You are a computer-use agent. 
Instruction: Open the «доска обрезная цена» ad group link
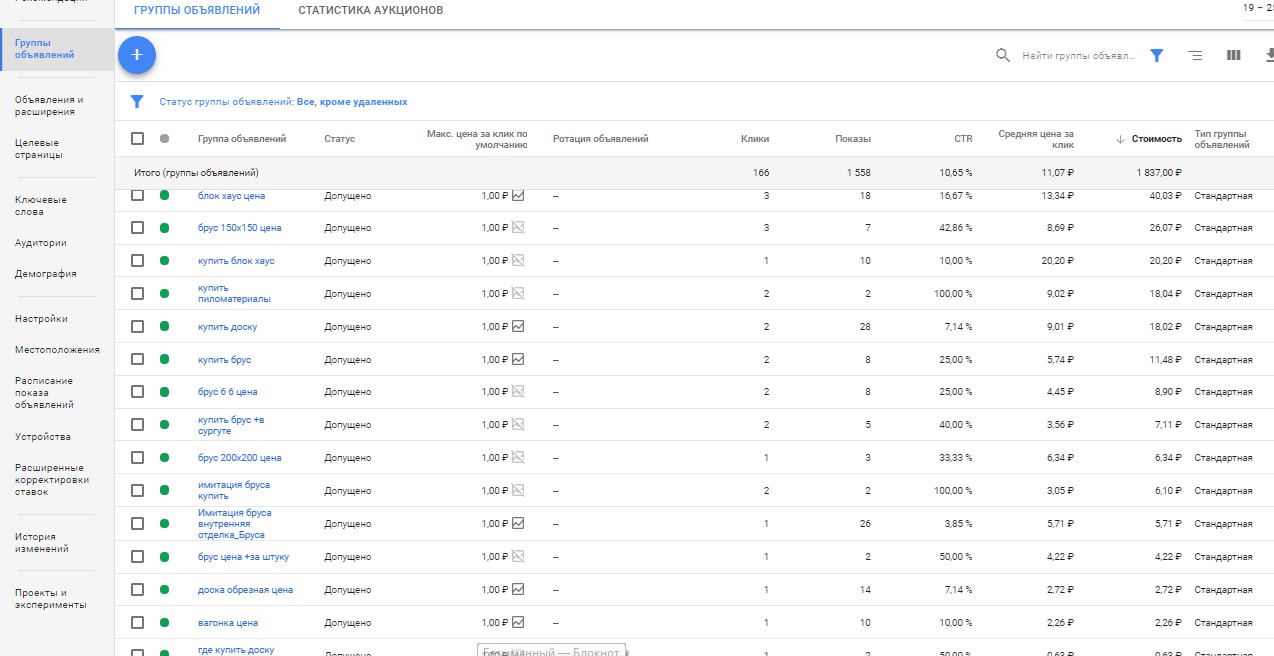point(245,590)
